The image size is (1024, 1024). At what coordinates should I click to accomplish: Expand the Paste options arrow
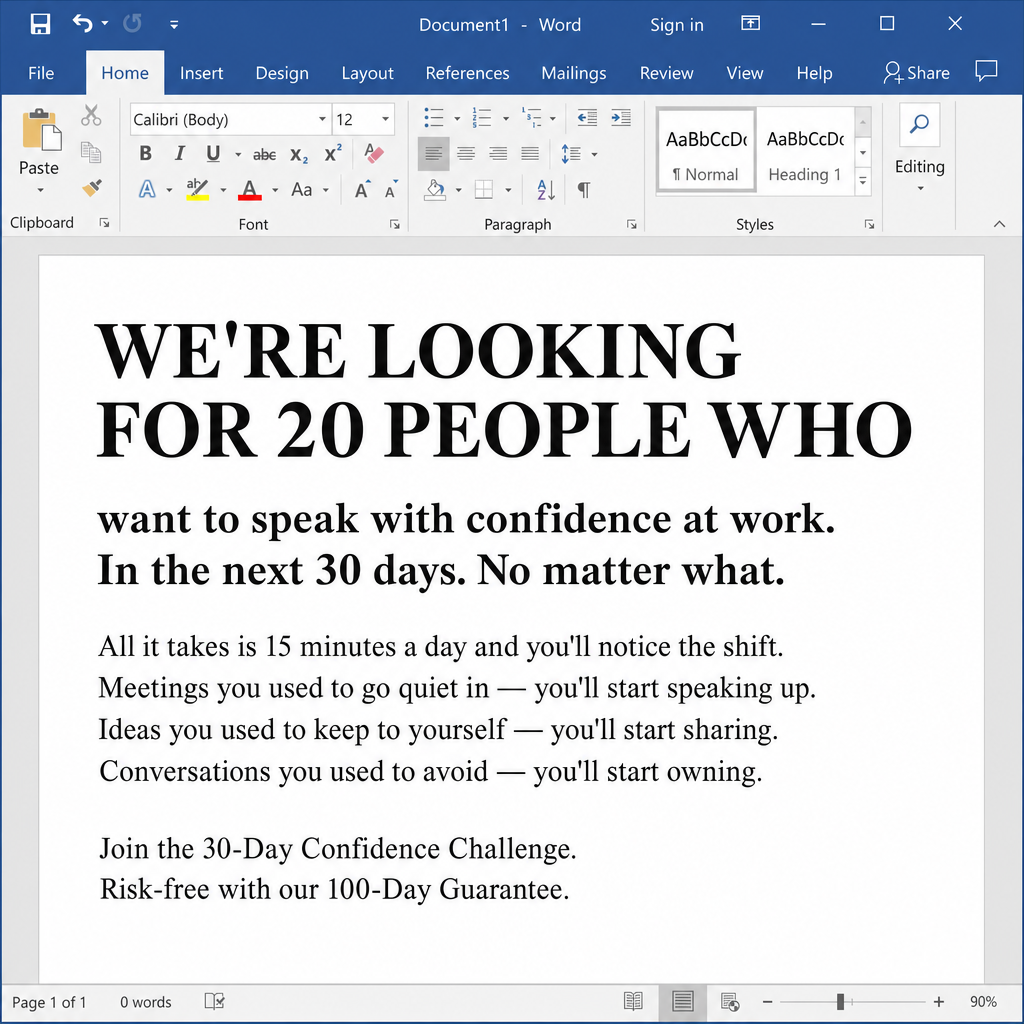tap(40, 190)
